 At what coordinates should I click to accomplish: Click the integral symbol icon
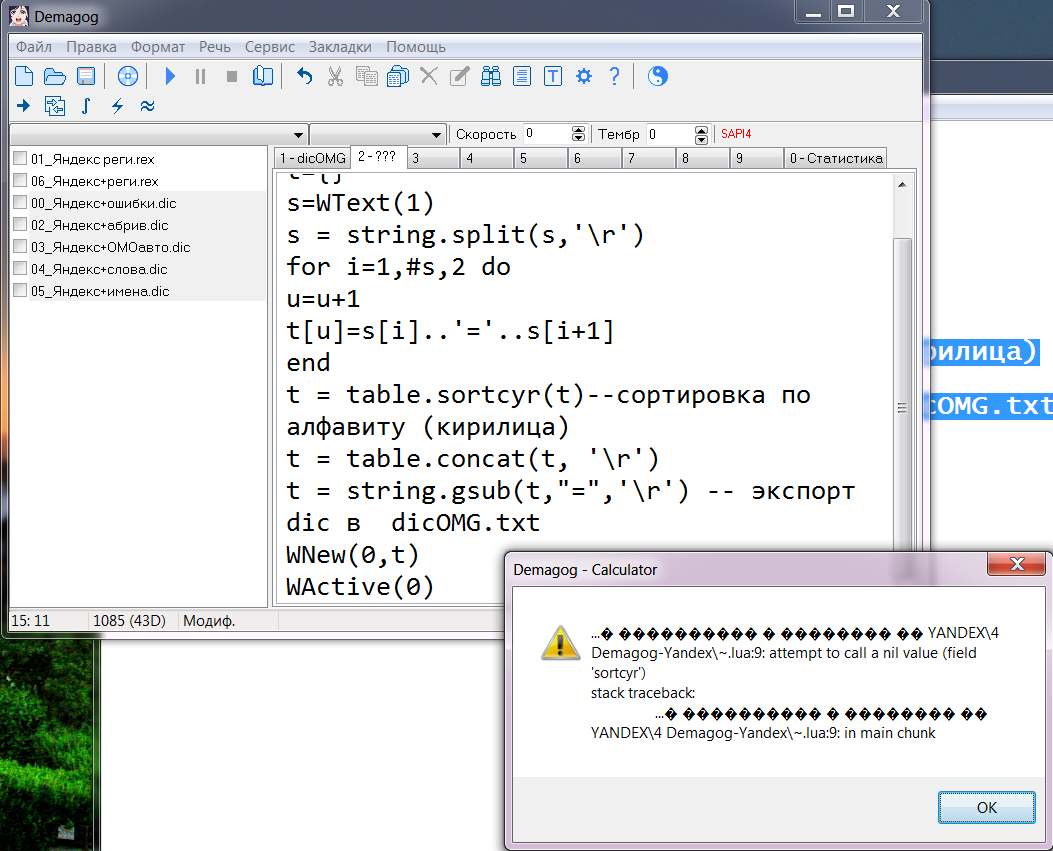(x=85, y=105)
